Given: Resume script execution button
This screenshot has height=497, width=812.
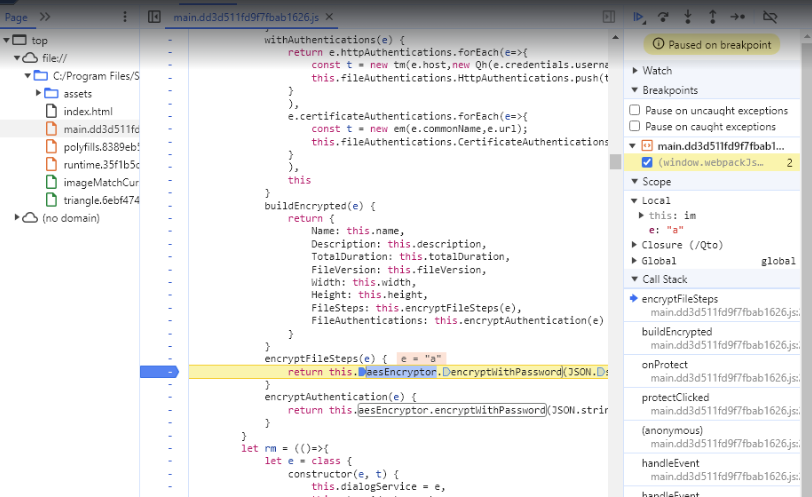Looking at the screenshot, I should (639, 17).
